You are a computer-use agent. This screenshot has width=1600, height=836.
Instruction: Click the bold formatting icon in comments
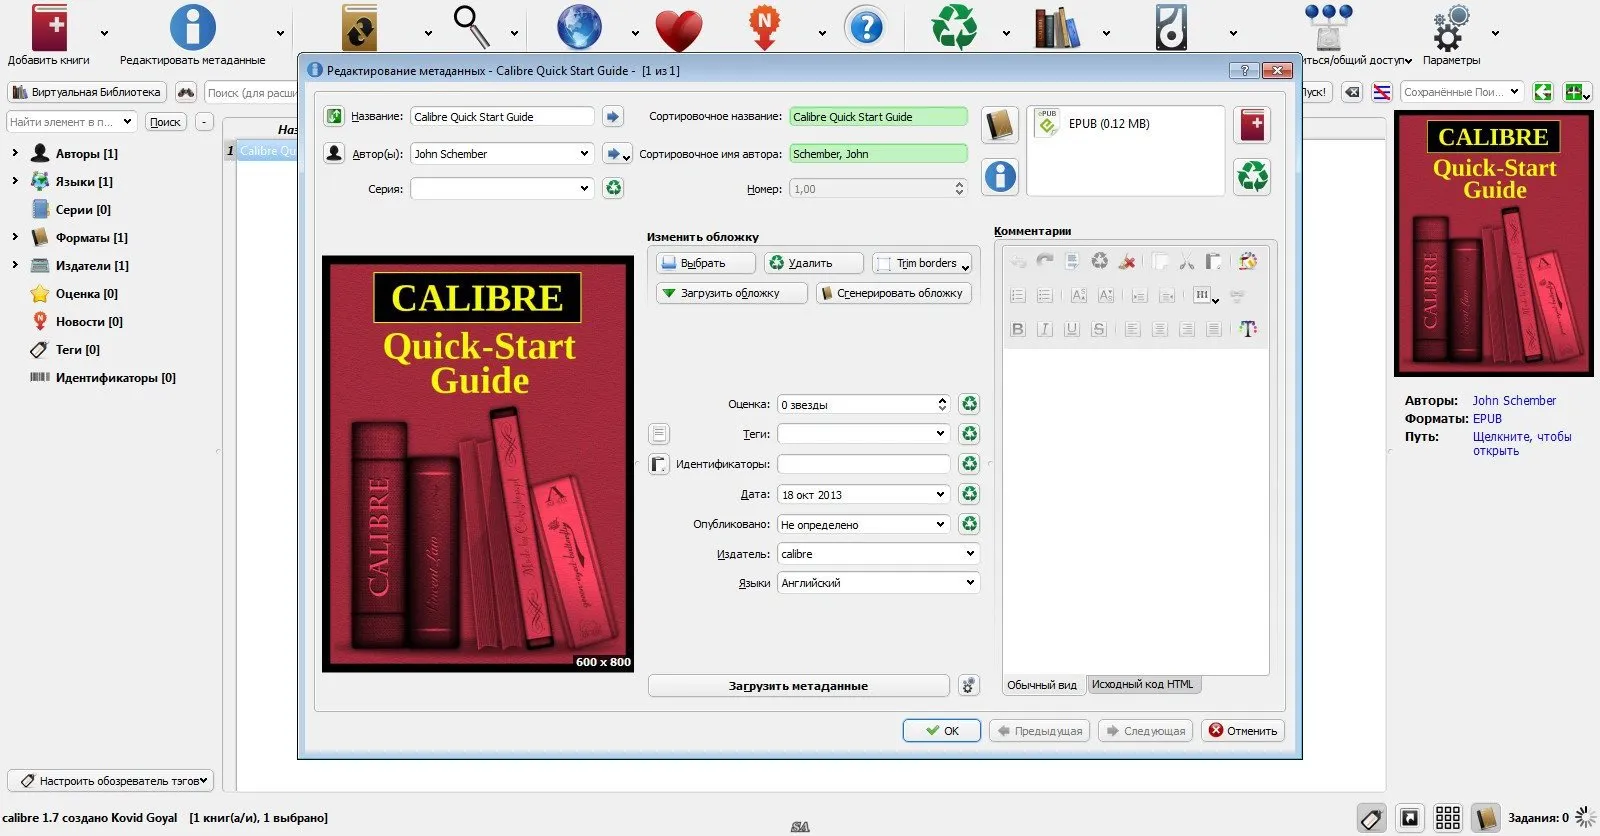[x=1018, y=329]
